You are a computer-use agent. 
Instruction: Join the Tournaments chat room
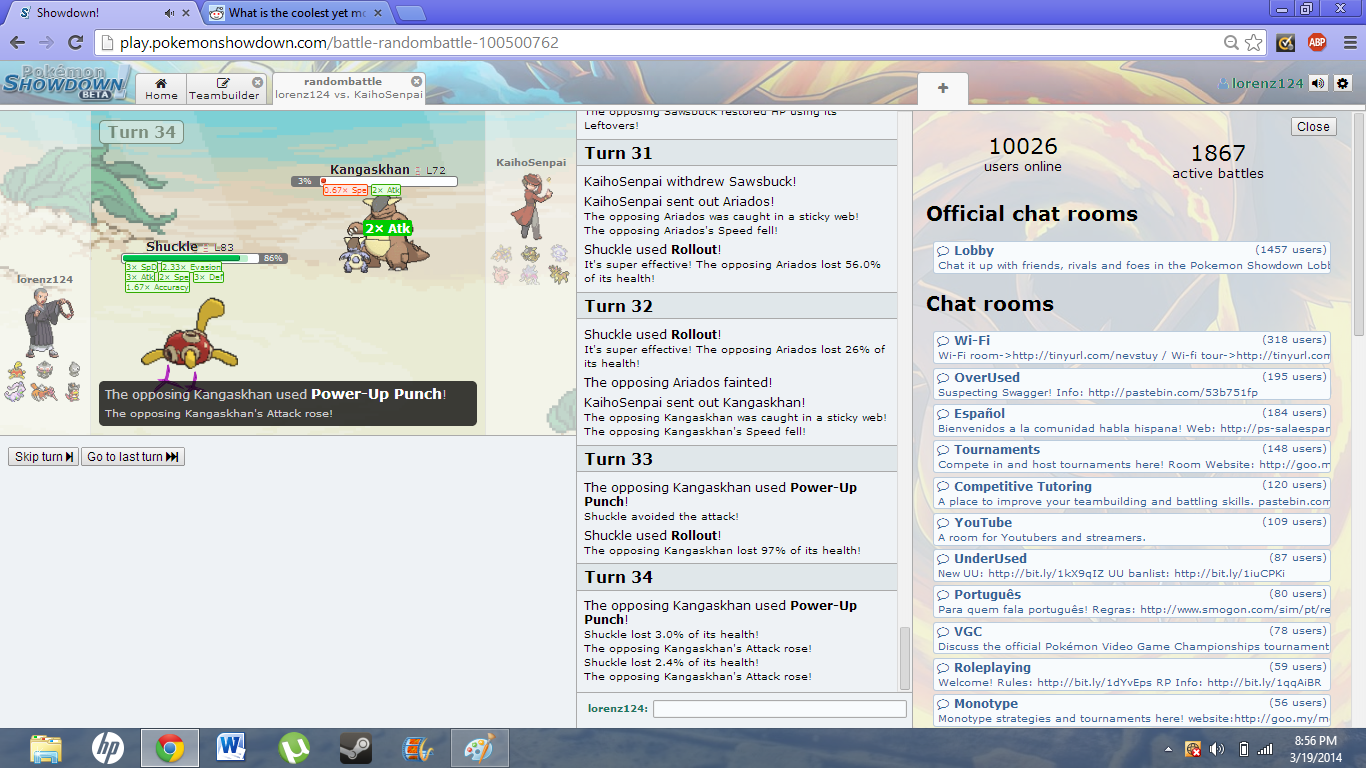1132,457
